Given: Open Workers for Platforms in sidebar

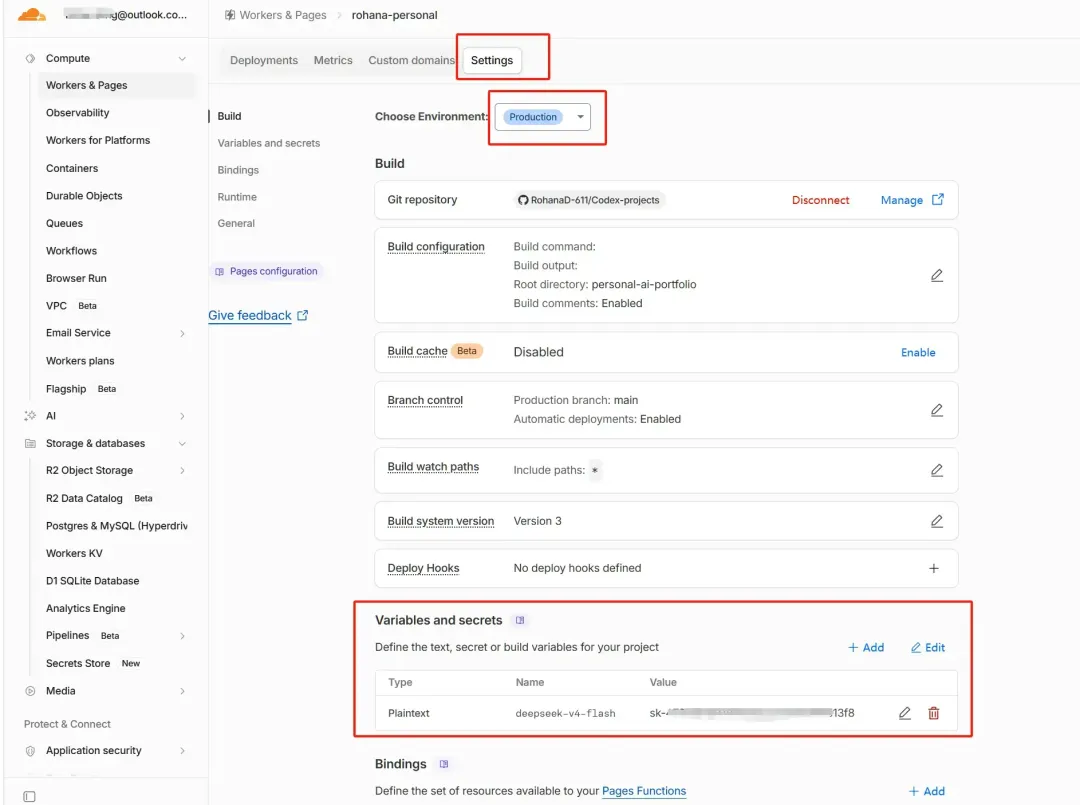Looking at the screenshot, I should coord(98,140).
